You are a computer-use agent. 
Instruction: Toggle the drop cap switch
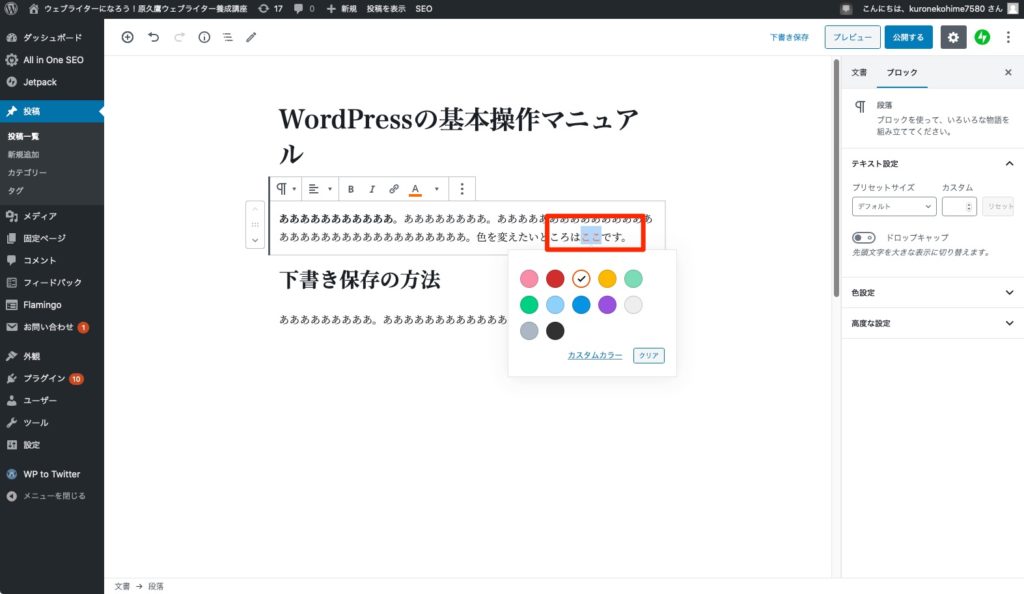coord(863,238)
